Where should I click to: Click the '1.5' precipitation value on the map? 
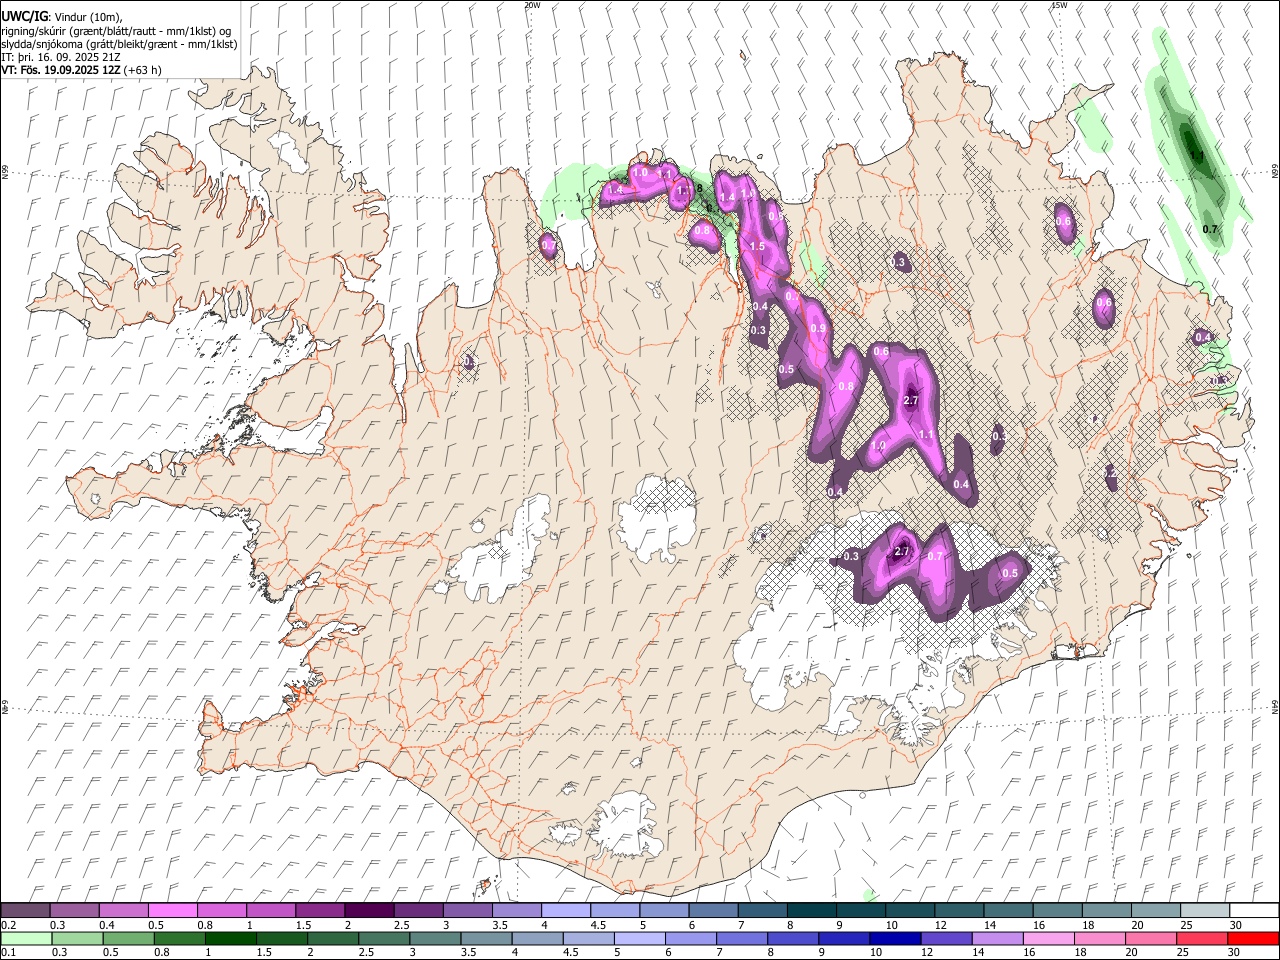click(757, 246)
